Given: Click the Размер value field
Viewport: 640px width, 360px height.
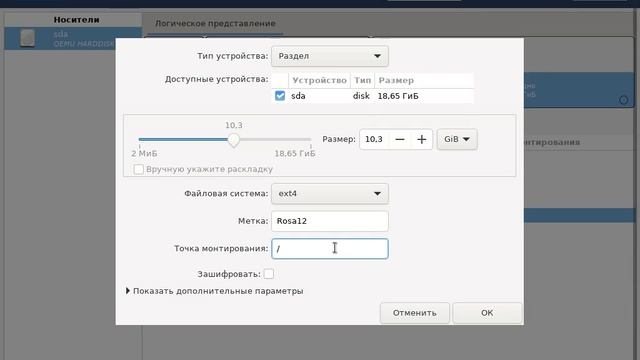Looking at the screenshot, I should coord(374,139).
